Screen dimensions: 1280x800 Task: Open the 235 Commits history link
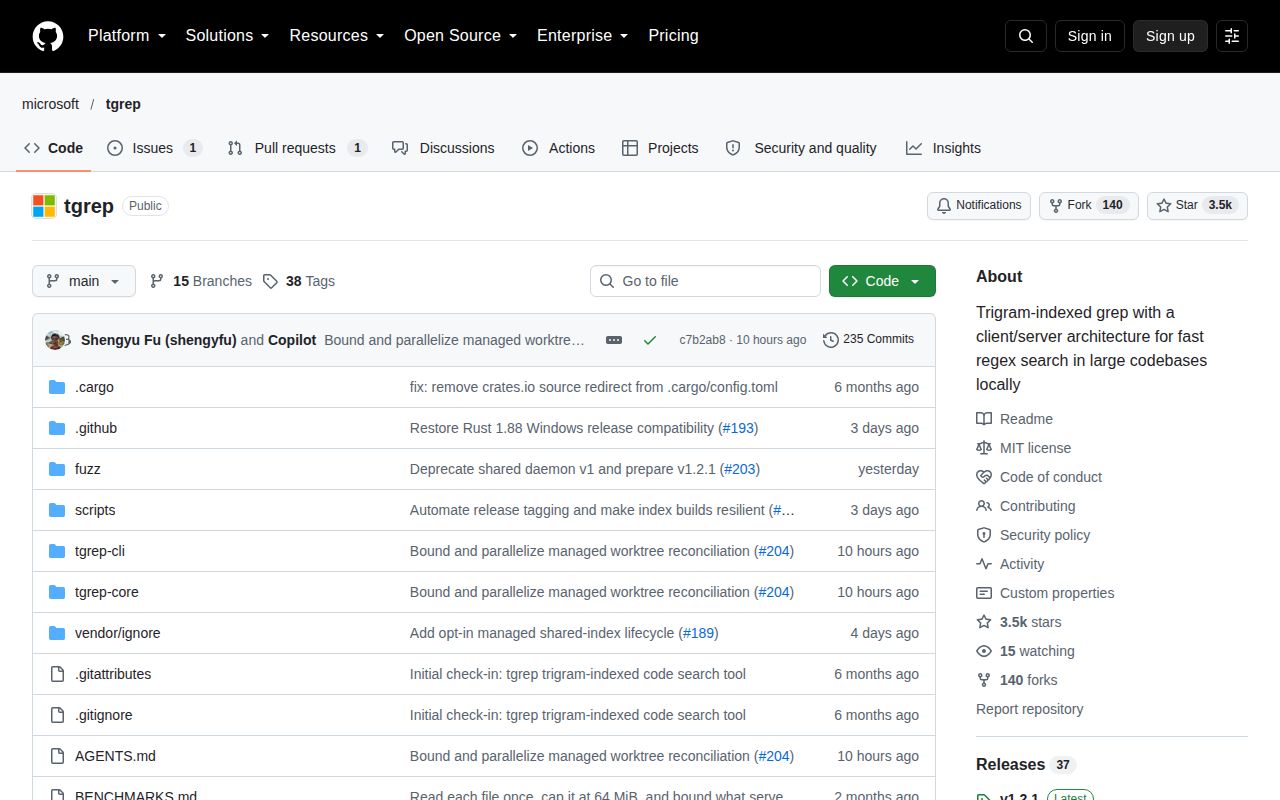pyautogui.click(x=868, y=339)
